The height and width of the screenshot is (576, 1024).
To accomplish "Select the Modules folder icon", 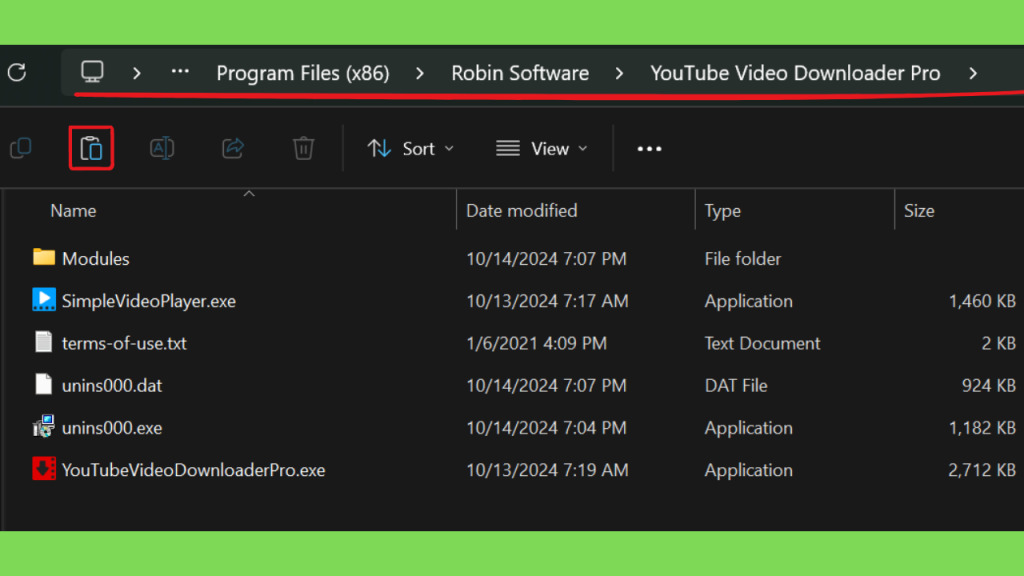I will click(x=44, y=257).
